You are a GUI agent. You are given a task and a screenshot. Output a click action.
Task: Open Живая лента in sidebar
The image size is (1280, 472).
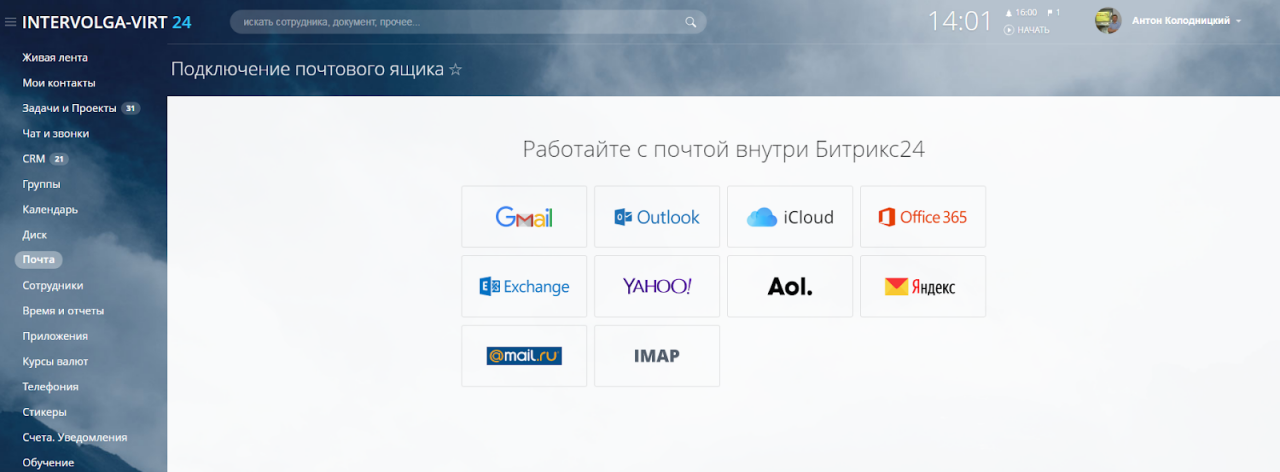[55, 58]
